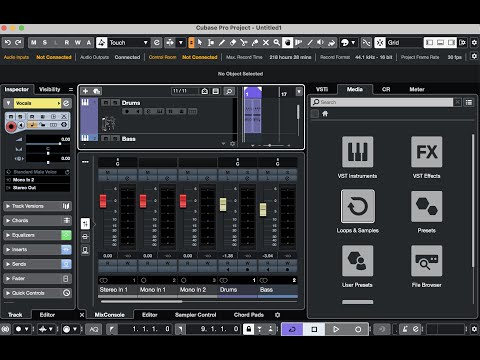Expand Chords inspector section
Screen dimensions: 480x360
[38, 220]
